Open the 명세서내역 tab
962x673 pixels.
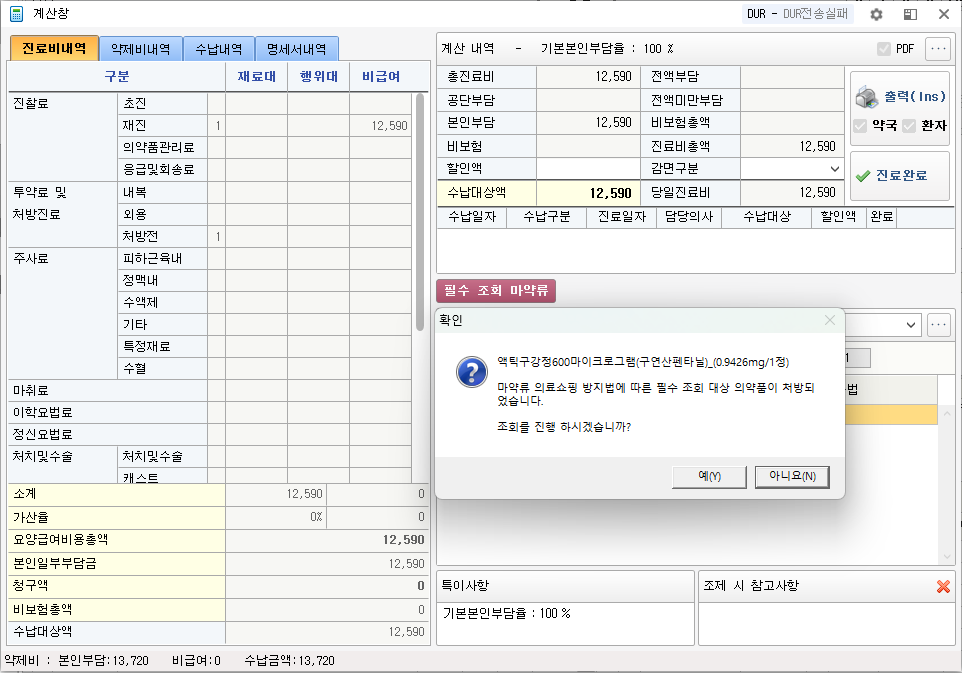tap(297, 48)
